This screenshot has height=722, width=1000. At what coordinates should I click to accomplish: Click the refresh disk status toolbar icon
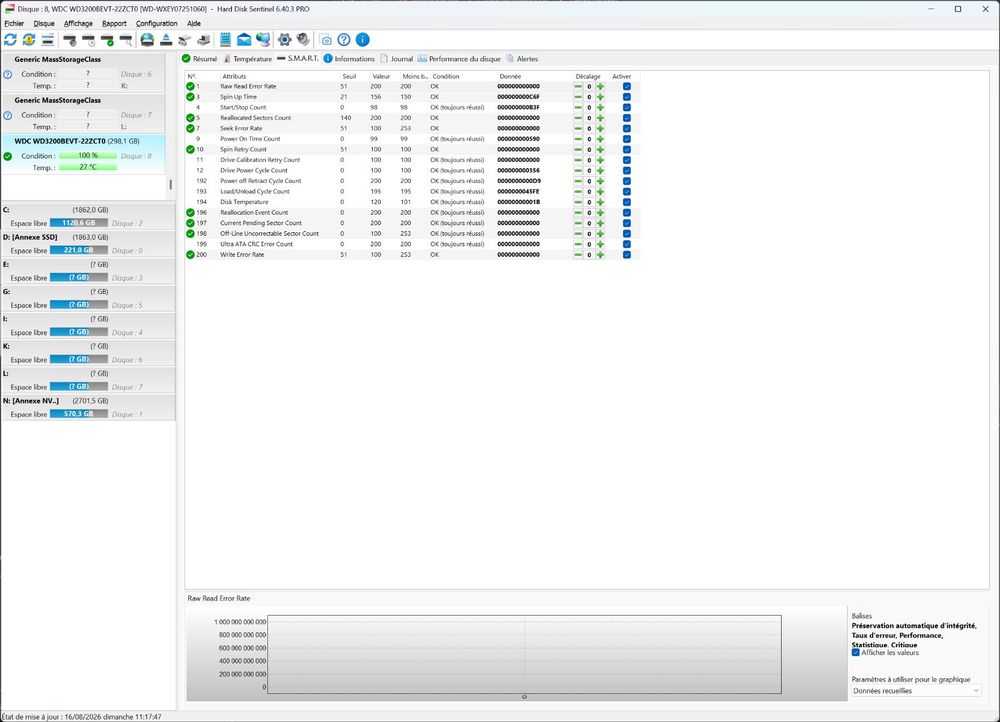(10, 40)
